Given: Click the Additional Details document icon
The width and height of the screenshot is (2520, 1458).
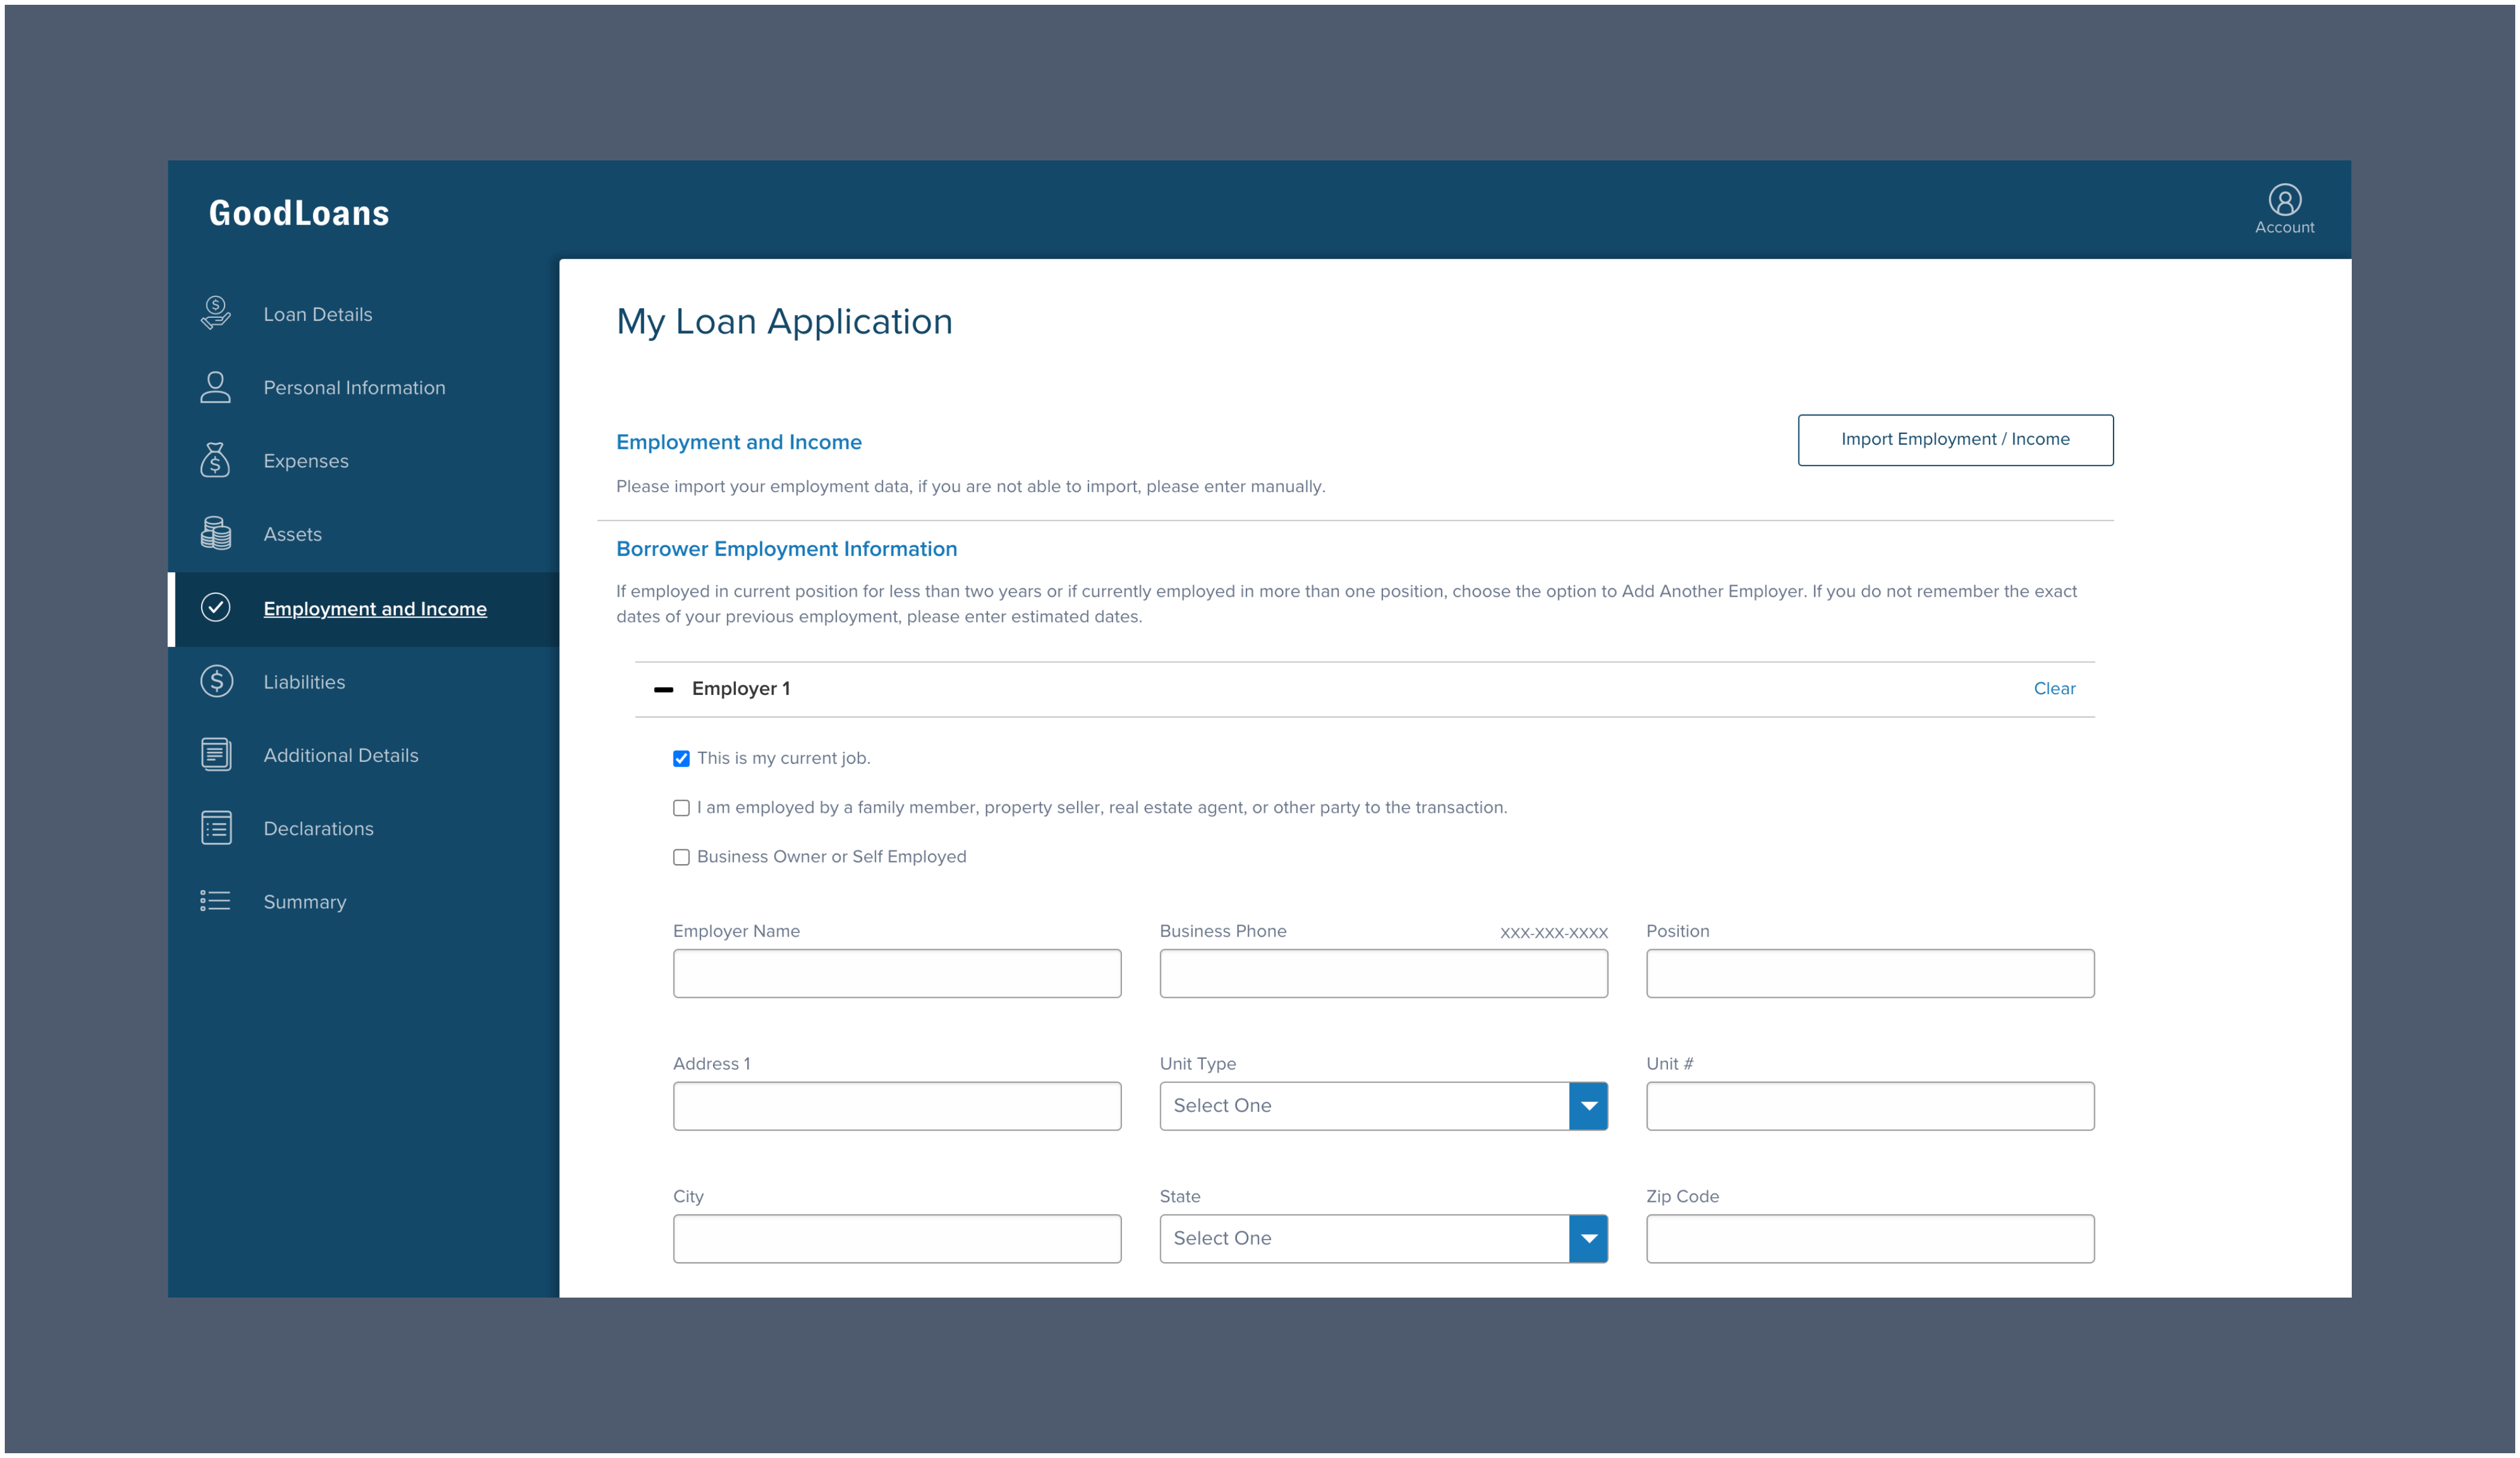Looking at the screenshot, I should (215, 754).
